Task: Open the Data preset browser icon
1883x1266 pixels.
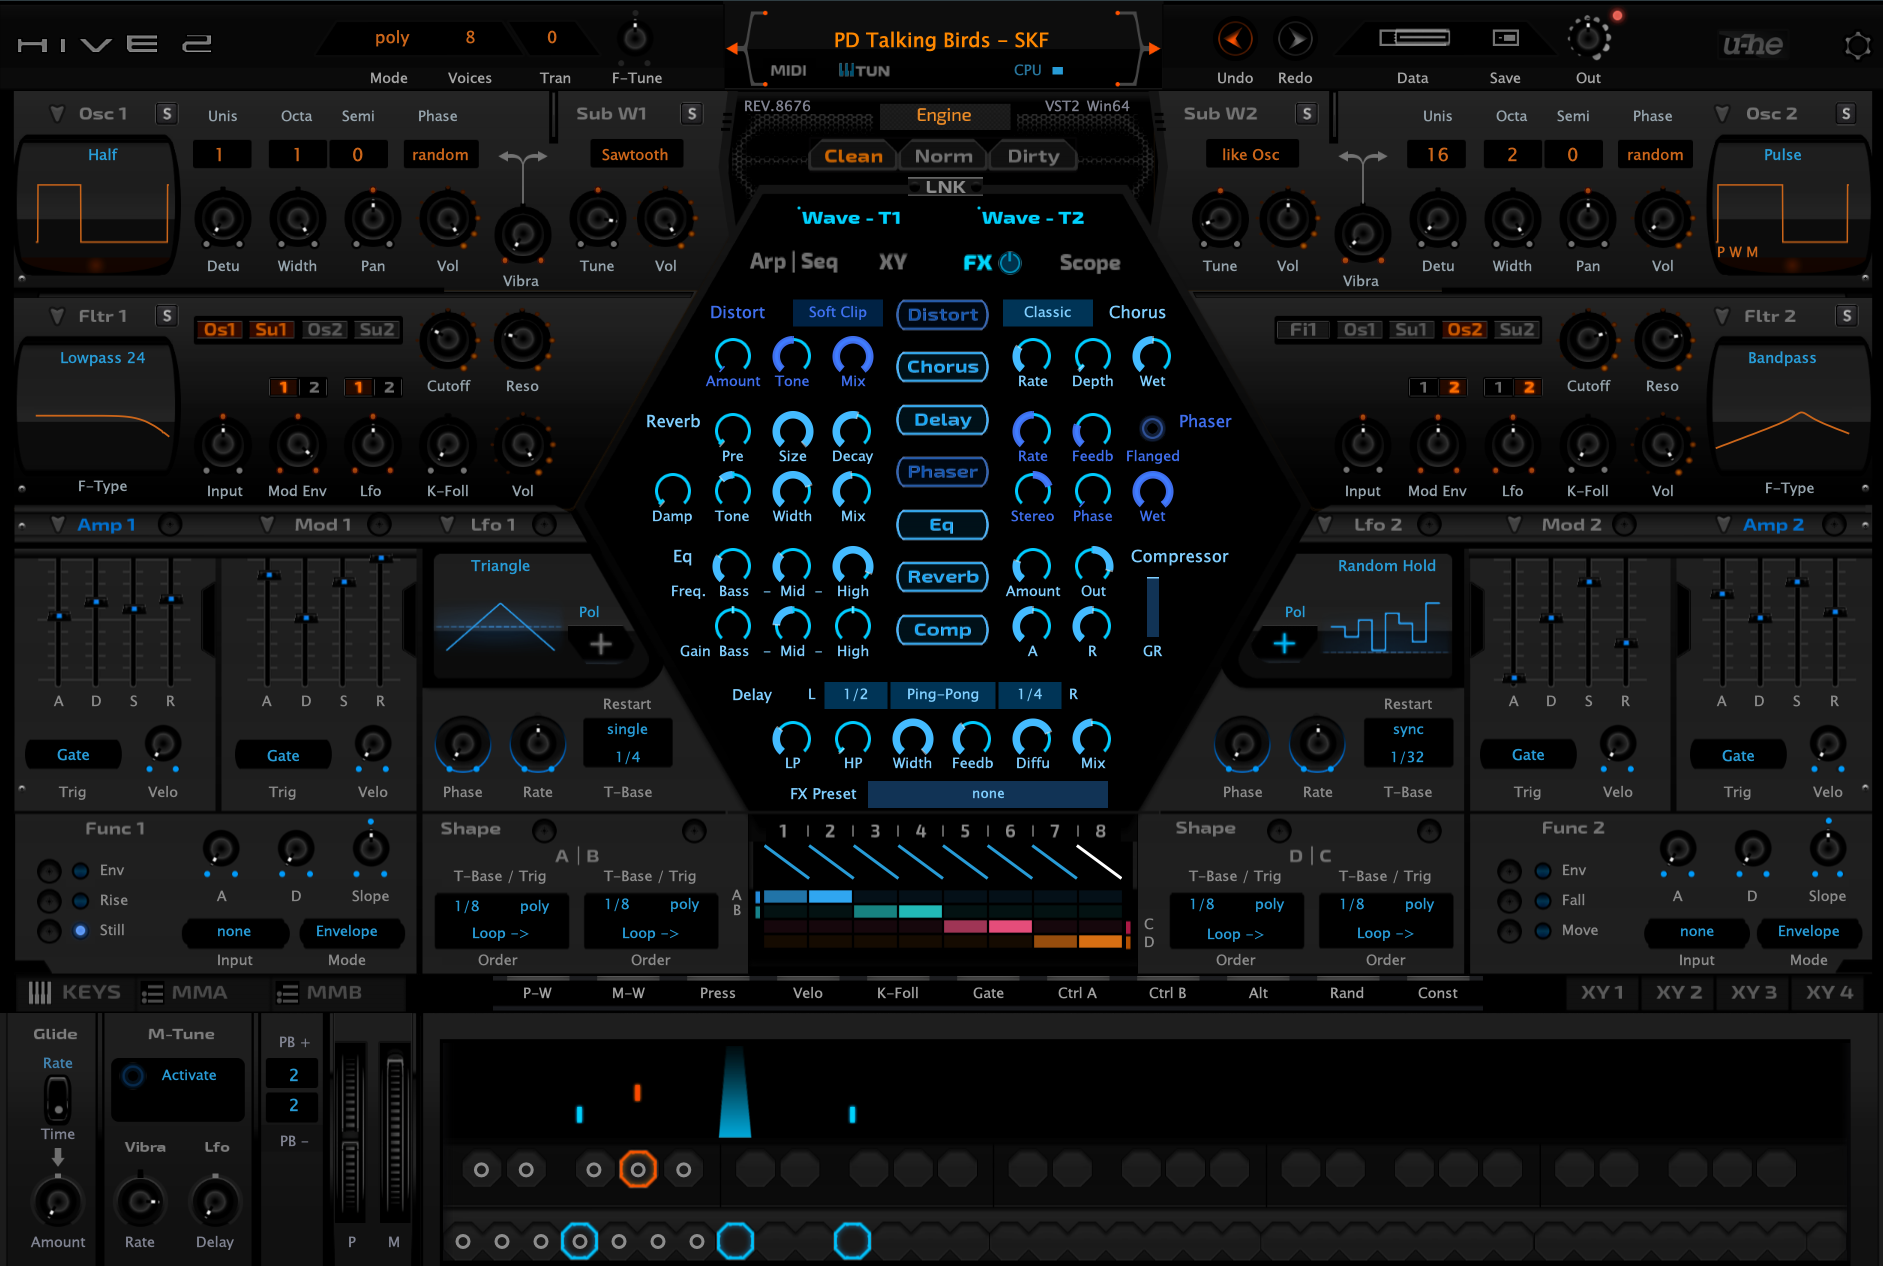Action: point(1414,38)
